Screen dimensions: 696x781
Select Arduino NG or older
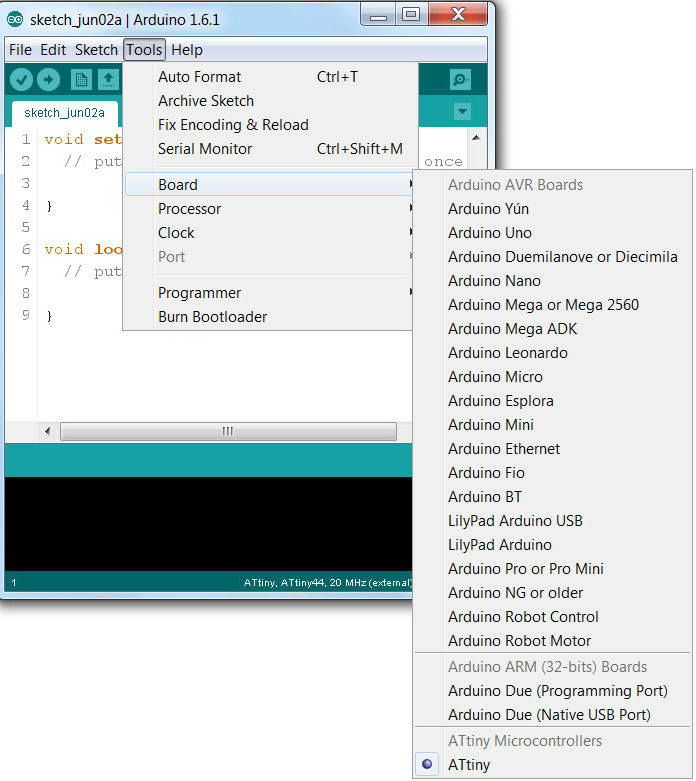(553, 592)
